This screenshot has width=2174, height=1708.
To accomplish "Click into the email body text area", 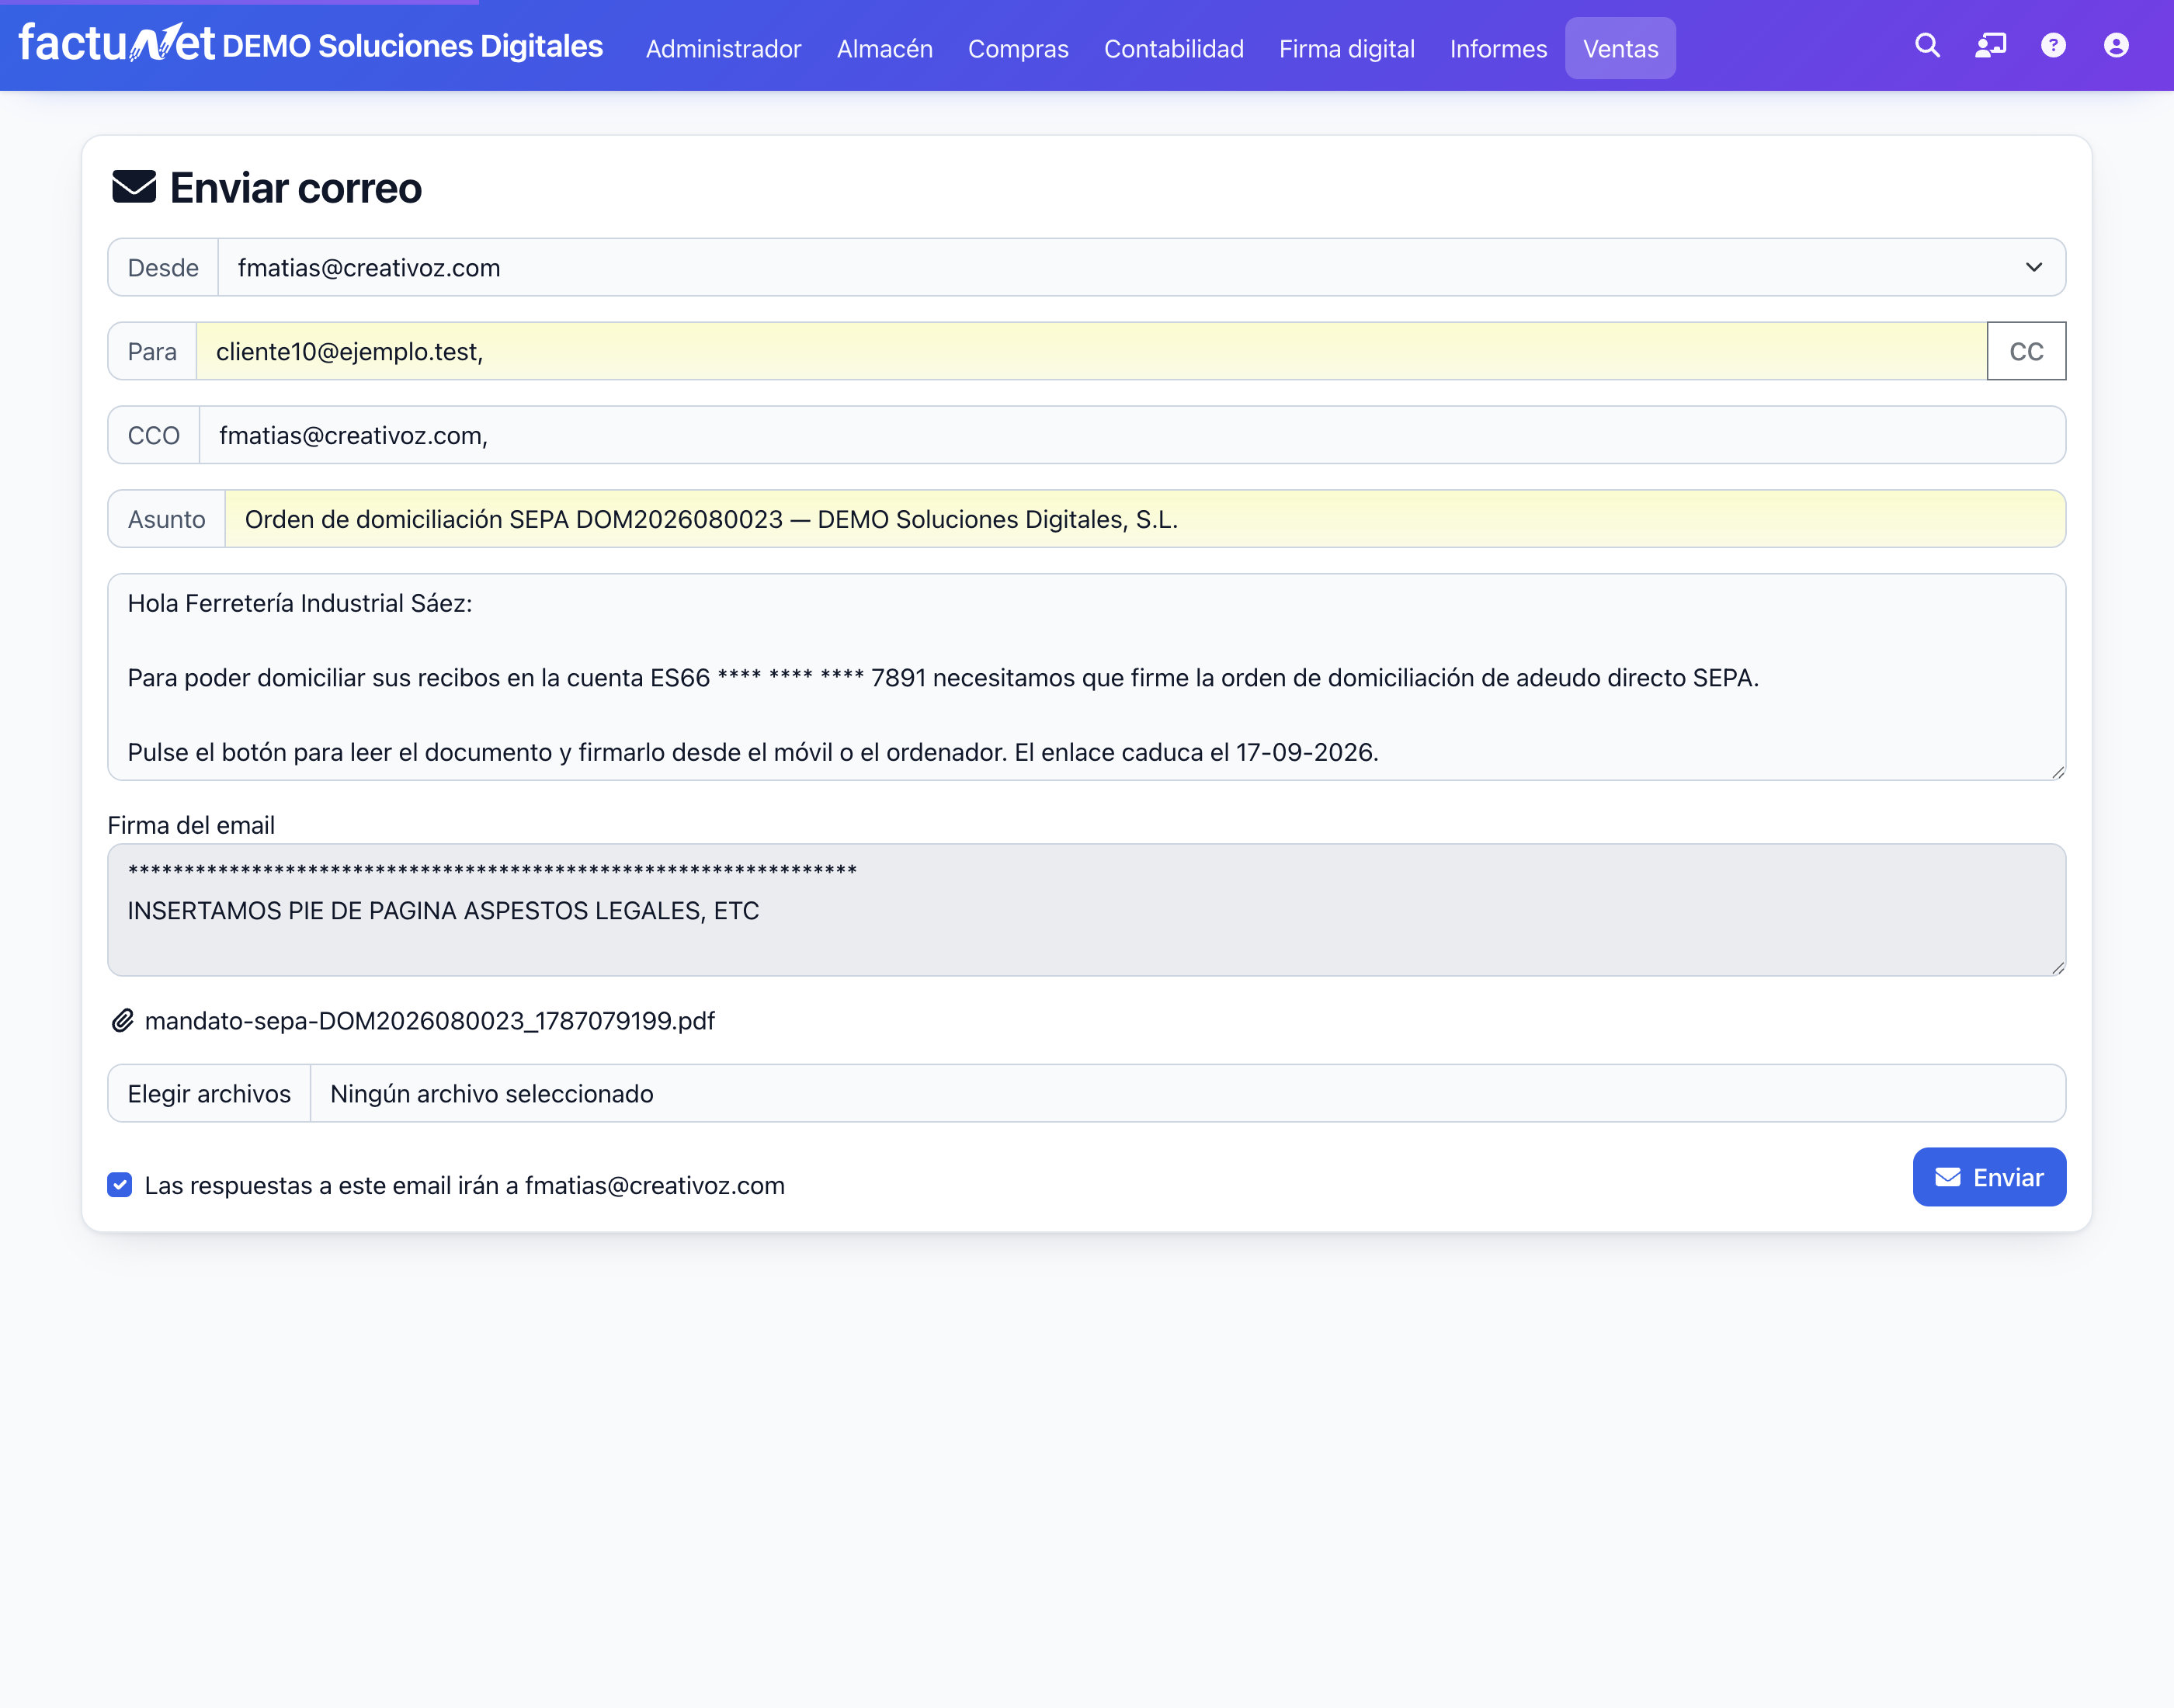I will [1086, 677].
